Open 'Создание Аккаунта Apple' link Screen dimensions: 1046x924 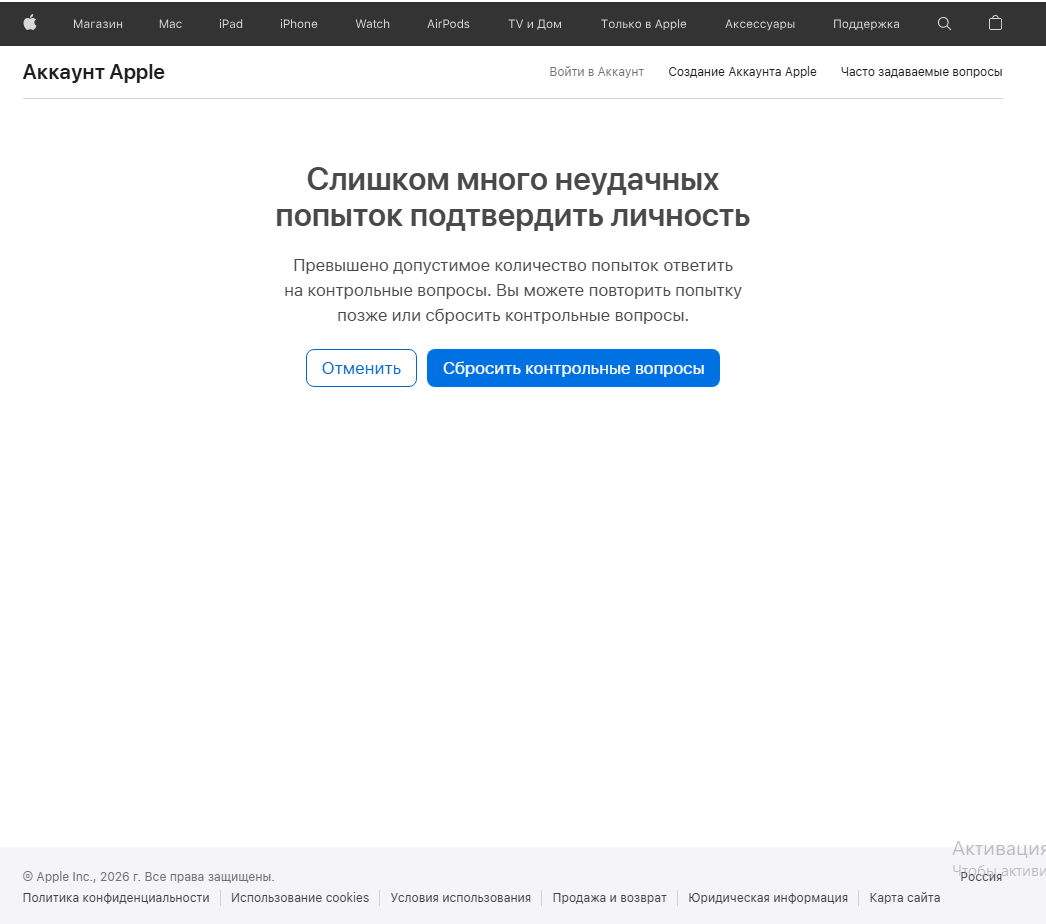pyautogui.click(x=742, y=71)
